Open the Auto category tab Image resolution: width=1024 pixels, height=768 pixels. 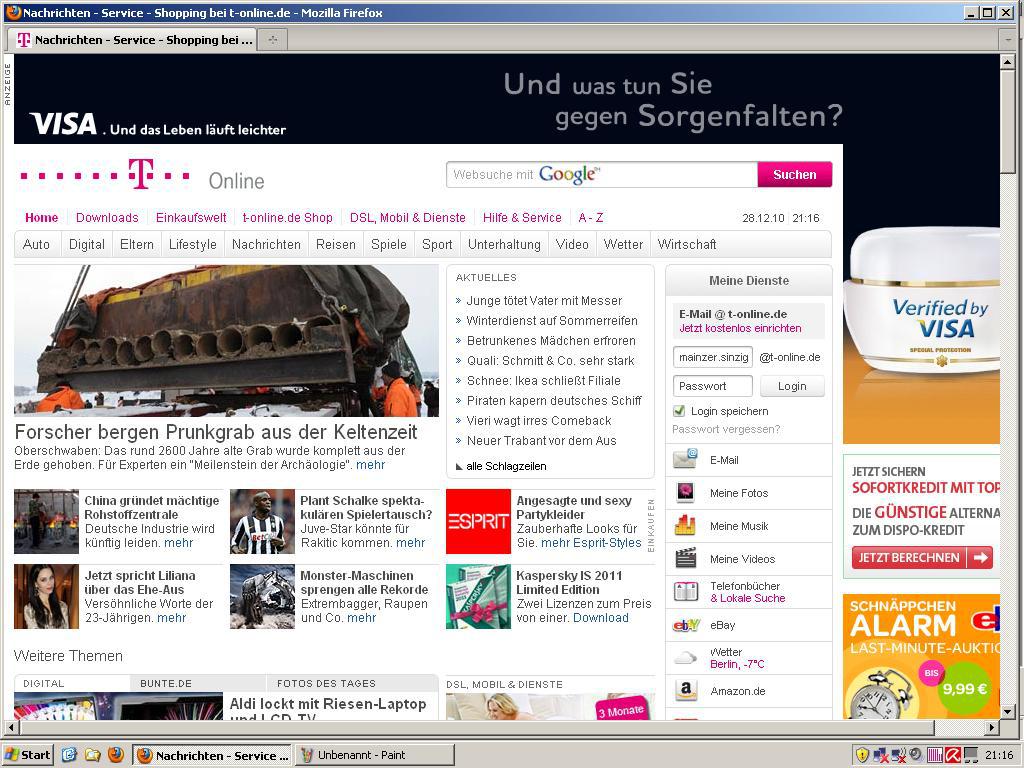point(37,244)
